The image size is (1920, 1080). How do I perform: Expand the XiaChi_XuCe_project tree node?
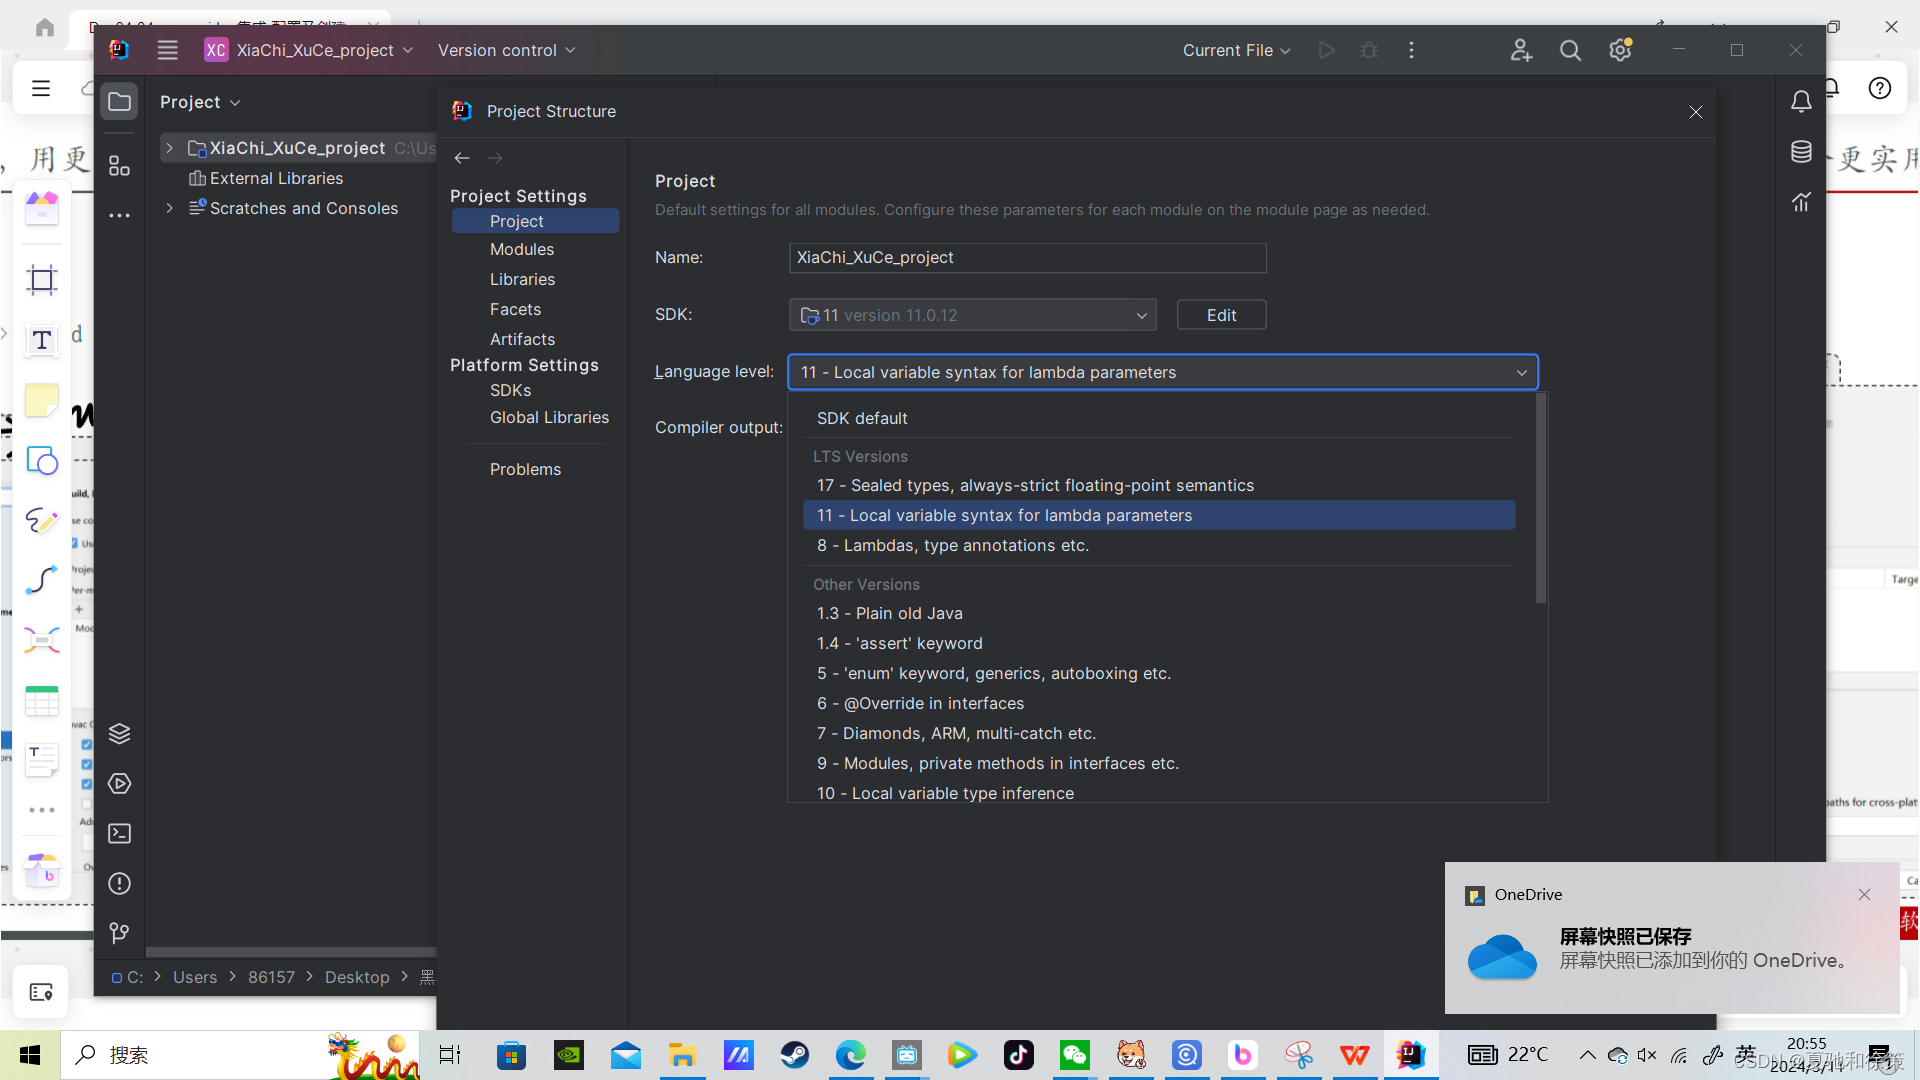click(169, 148)
